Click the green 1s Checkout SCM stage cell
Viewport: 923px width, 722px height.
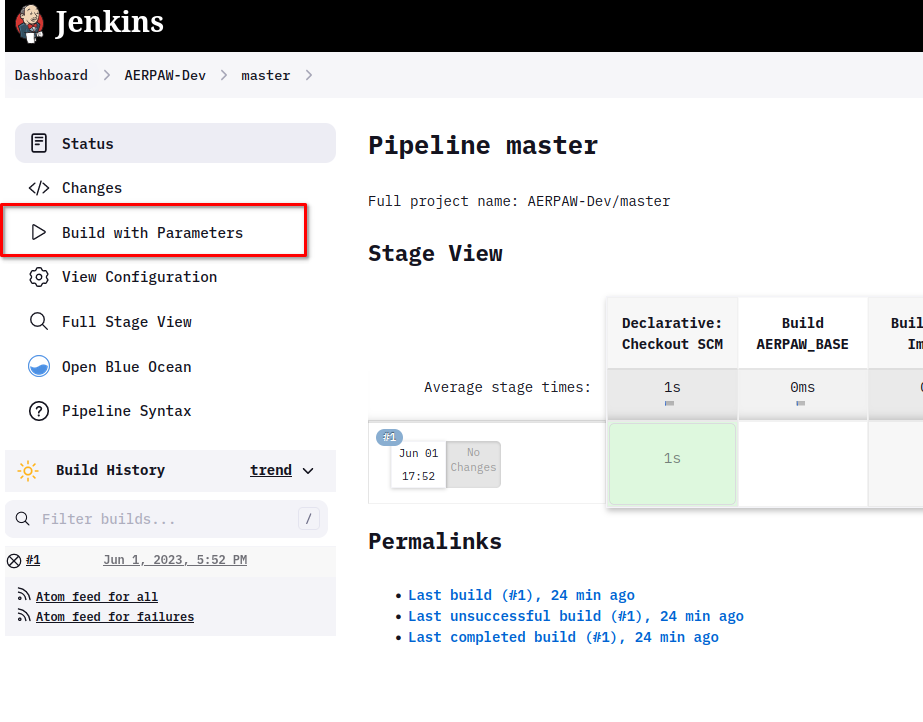click(672, 463)
